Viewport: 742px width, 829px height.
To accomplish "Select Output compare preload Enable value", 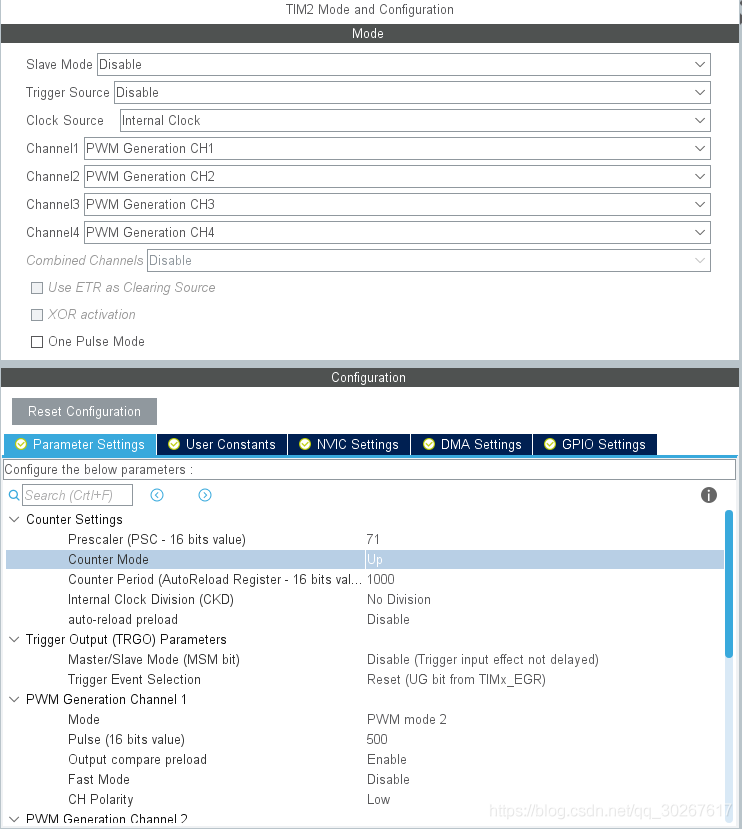I will [x=387, y=759].
